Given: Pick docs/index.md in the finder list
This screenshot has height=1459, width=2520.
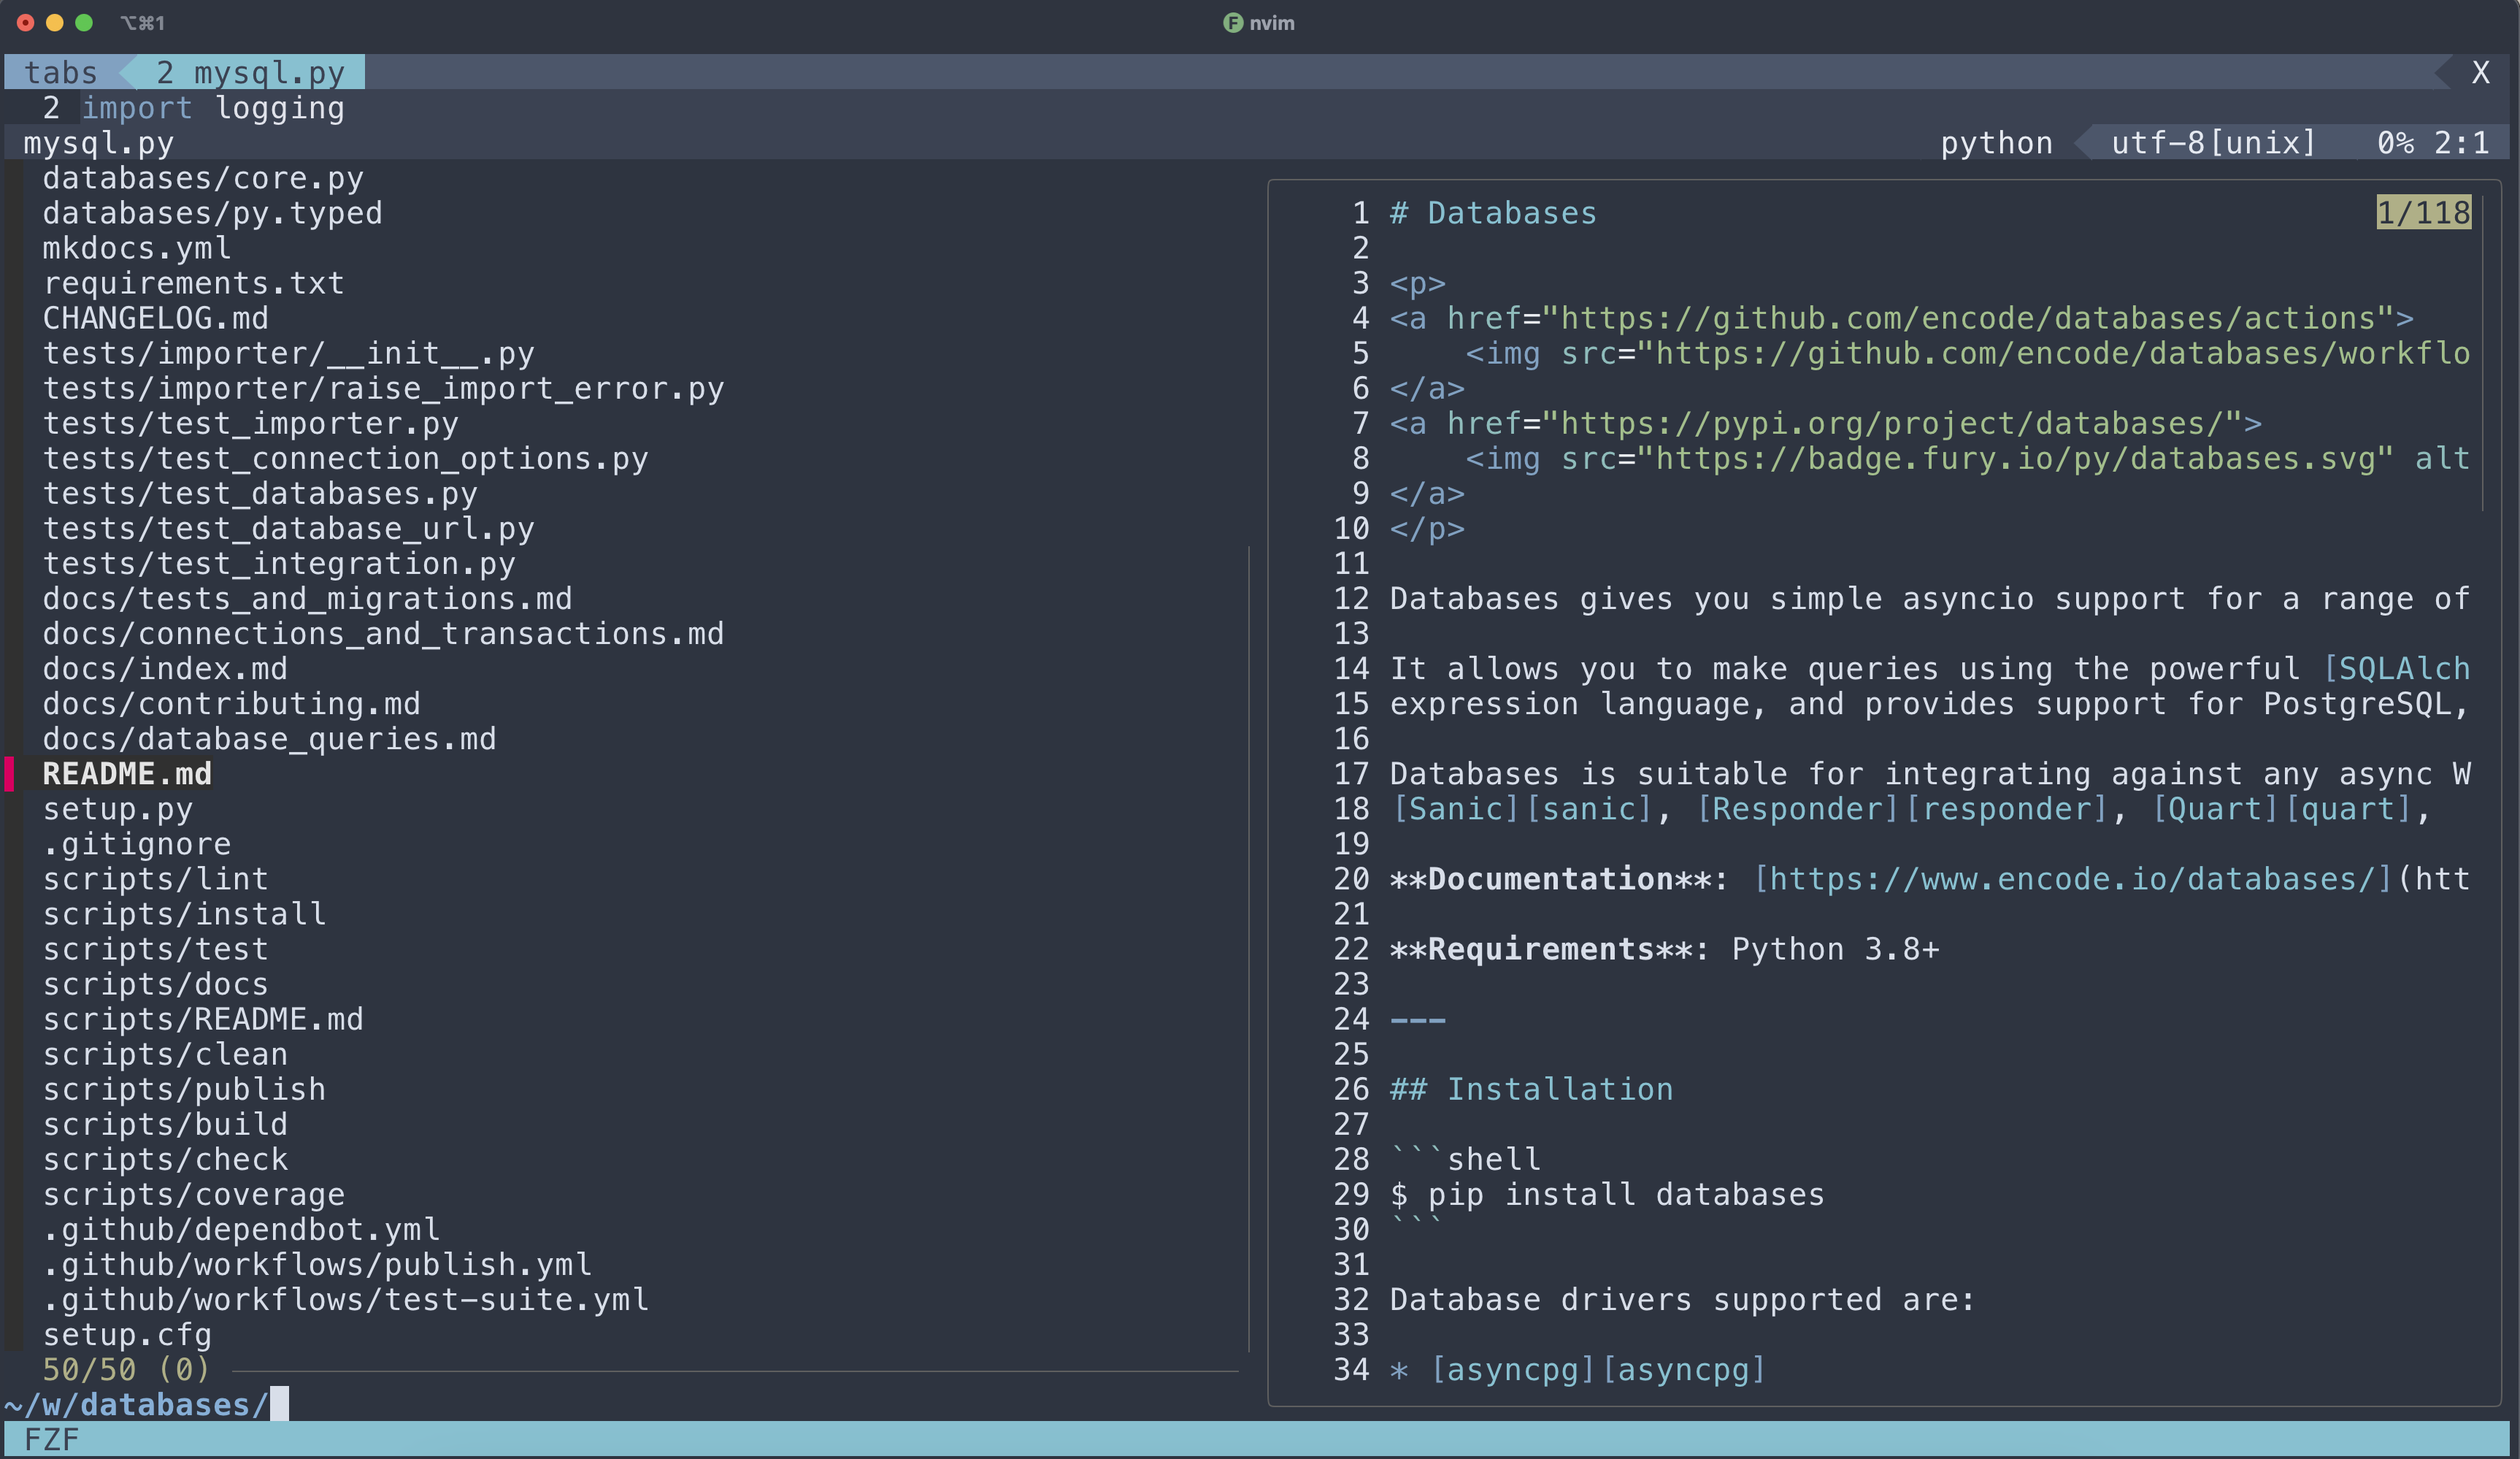Looking at the screenshot, I should (164, 669).
